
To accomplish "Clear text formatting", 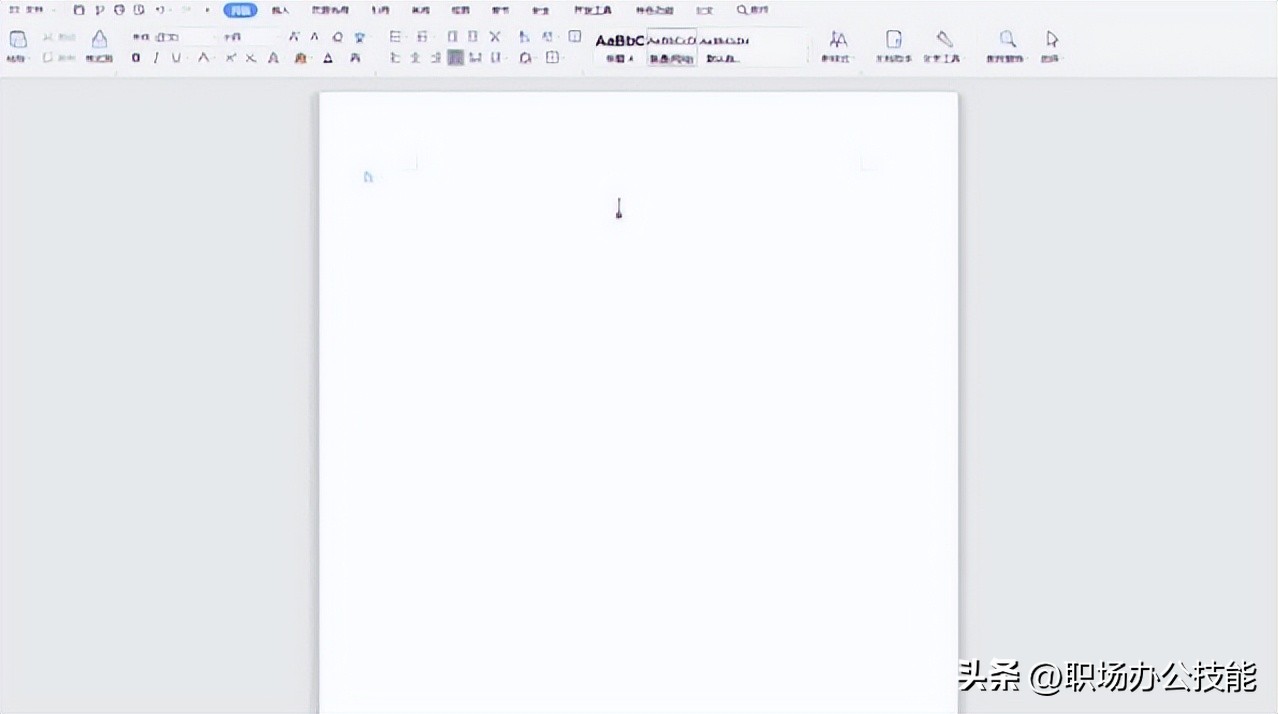I will 337,37.
